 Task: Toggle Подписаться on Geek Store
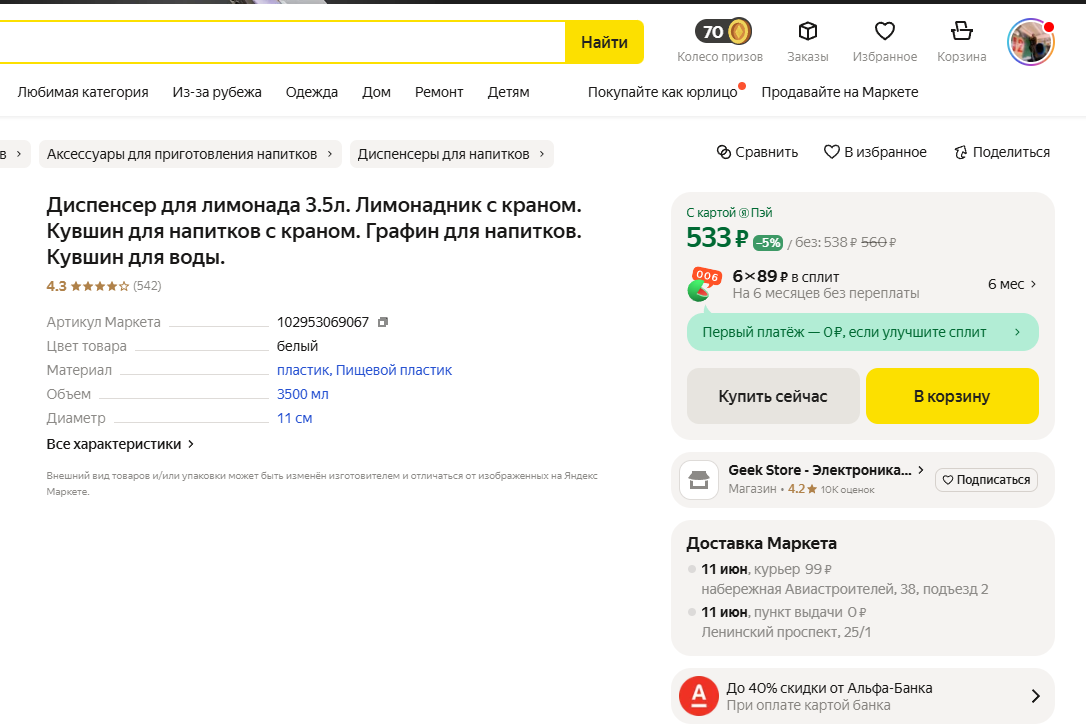(x=986, y=480)
